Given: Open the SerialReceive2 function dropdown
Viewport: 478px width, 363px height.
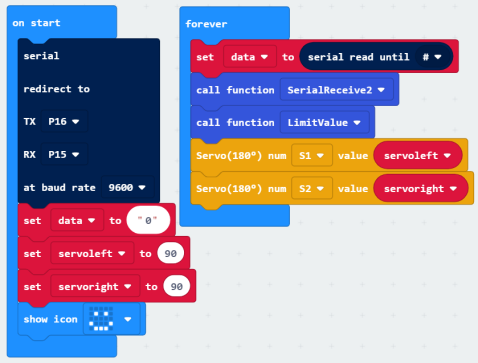Looking at the screenshot, I should (x=336, y=90).
